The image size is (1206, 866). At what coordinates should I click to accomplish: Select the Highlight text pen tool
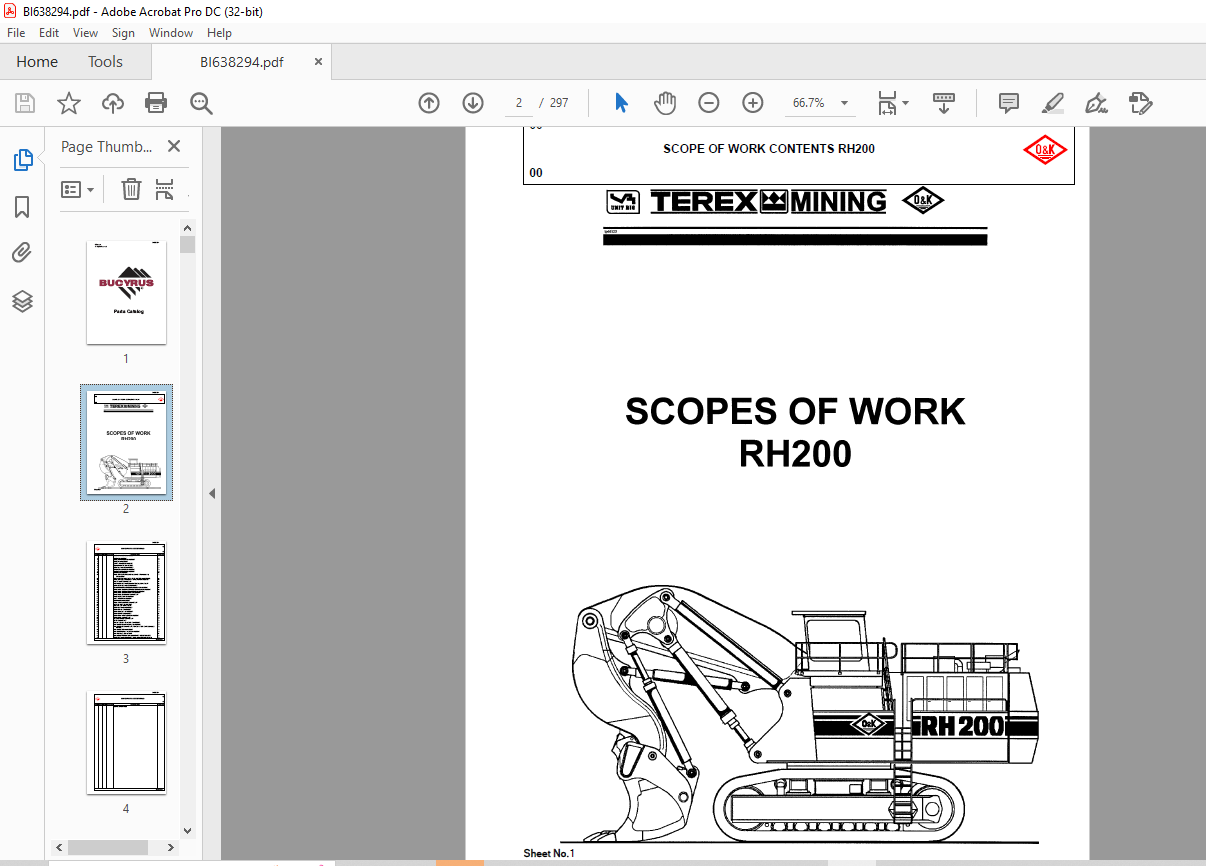(x=1053, y=103)
